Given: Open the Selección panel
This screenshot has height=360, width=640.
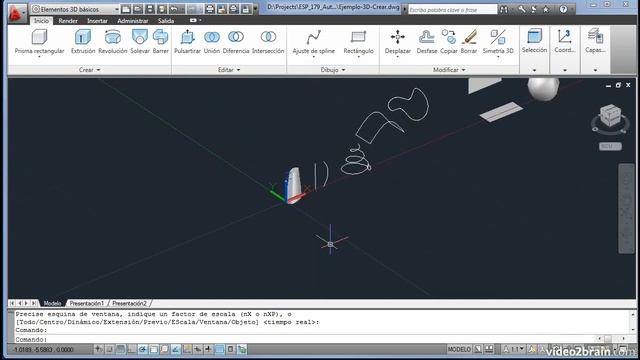Looking at the screenshot, I should point(534,41).
